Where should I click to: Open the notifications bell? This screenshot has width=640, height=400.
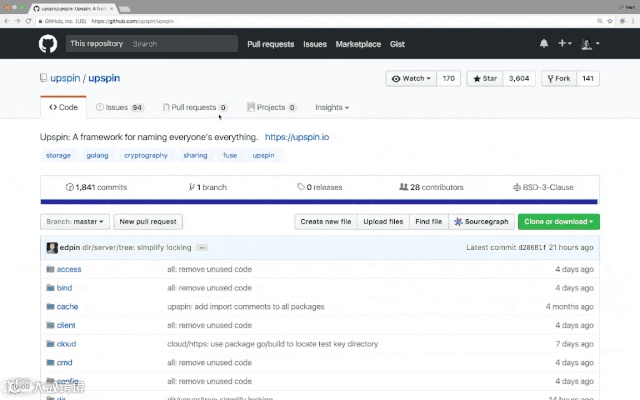click(544, 43)
